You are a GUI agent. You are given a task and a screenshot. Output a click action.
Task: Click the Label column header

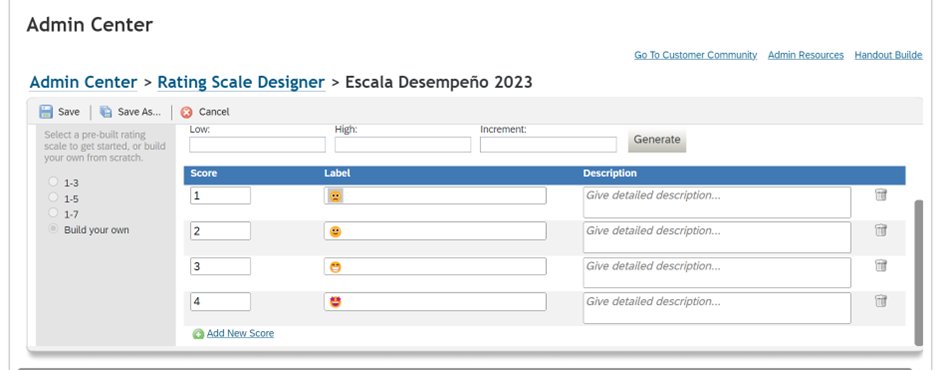(337, 173)
